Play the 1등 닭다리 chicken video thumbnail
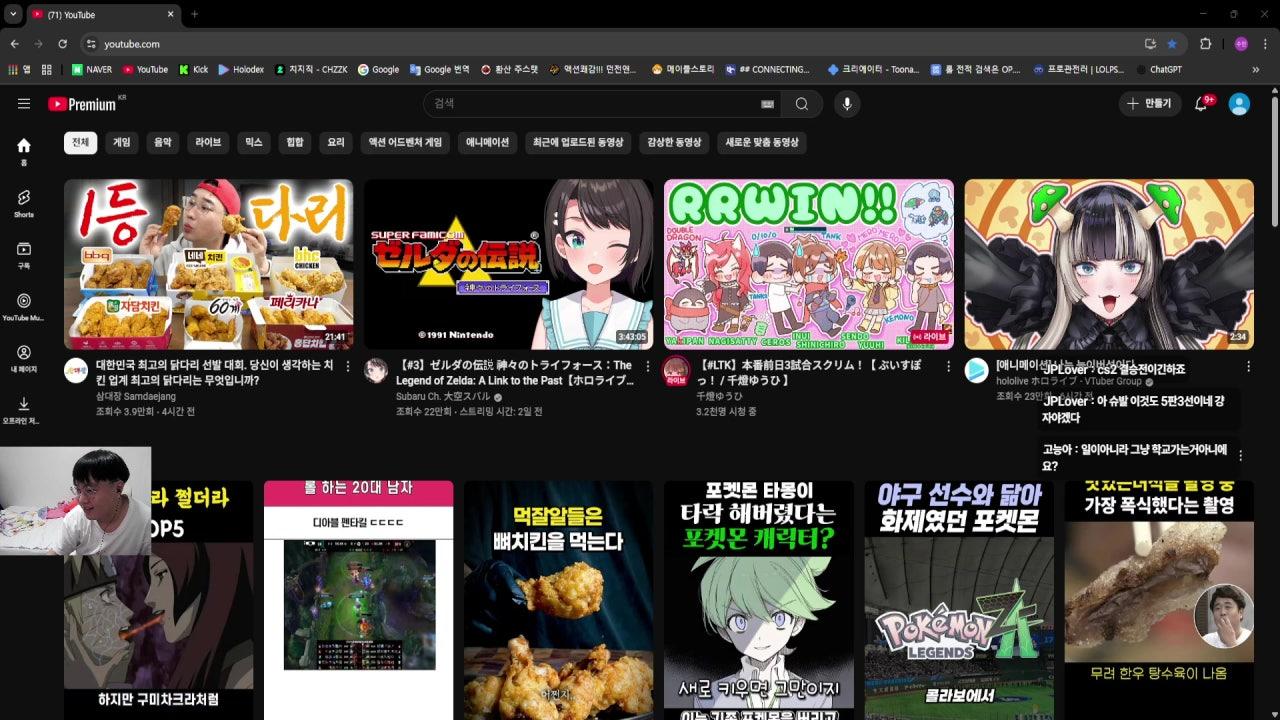Screen dimensions: 1280x720 pyautogui.click(x=208, y=264)
